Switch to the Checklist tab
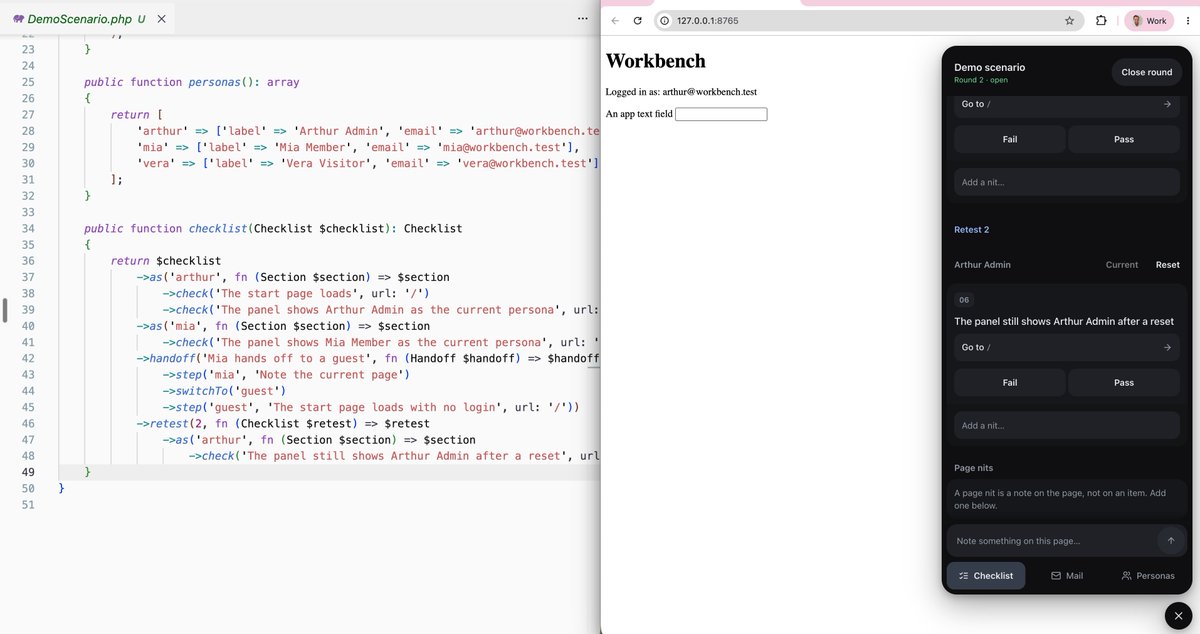The image size is (1200, 634). (x=986, y=575)
